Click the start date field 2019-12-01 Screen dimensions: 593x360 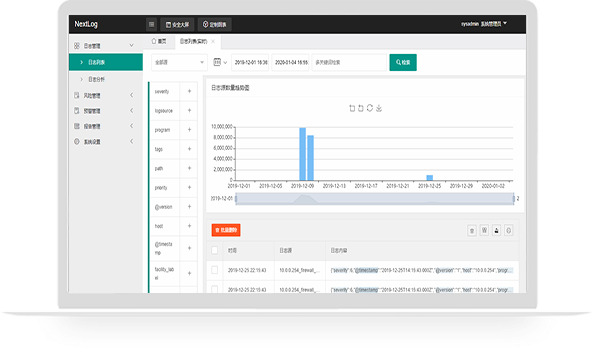pos(250,62)
